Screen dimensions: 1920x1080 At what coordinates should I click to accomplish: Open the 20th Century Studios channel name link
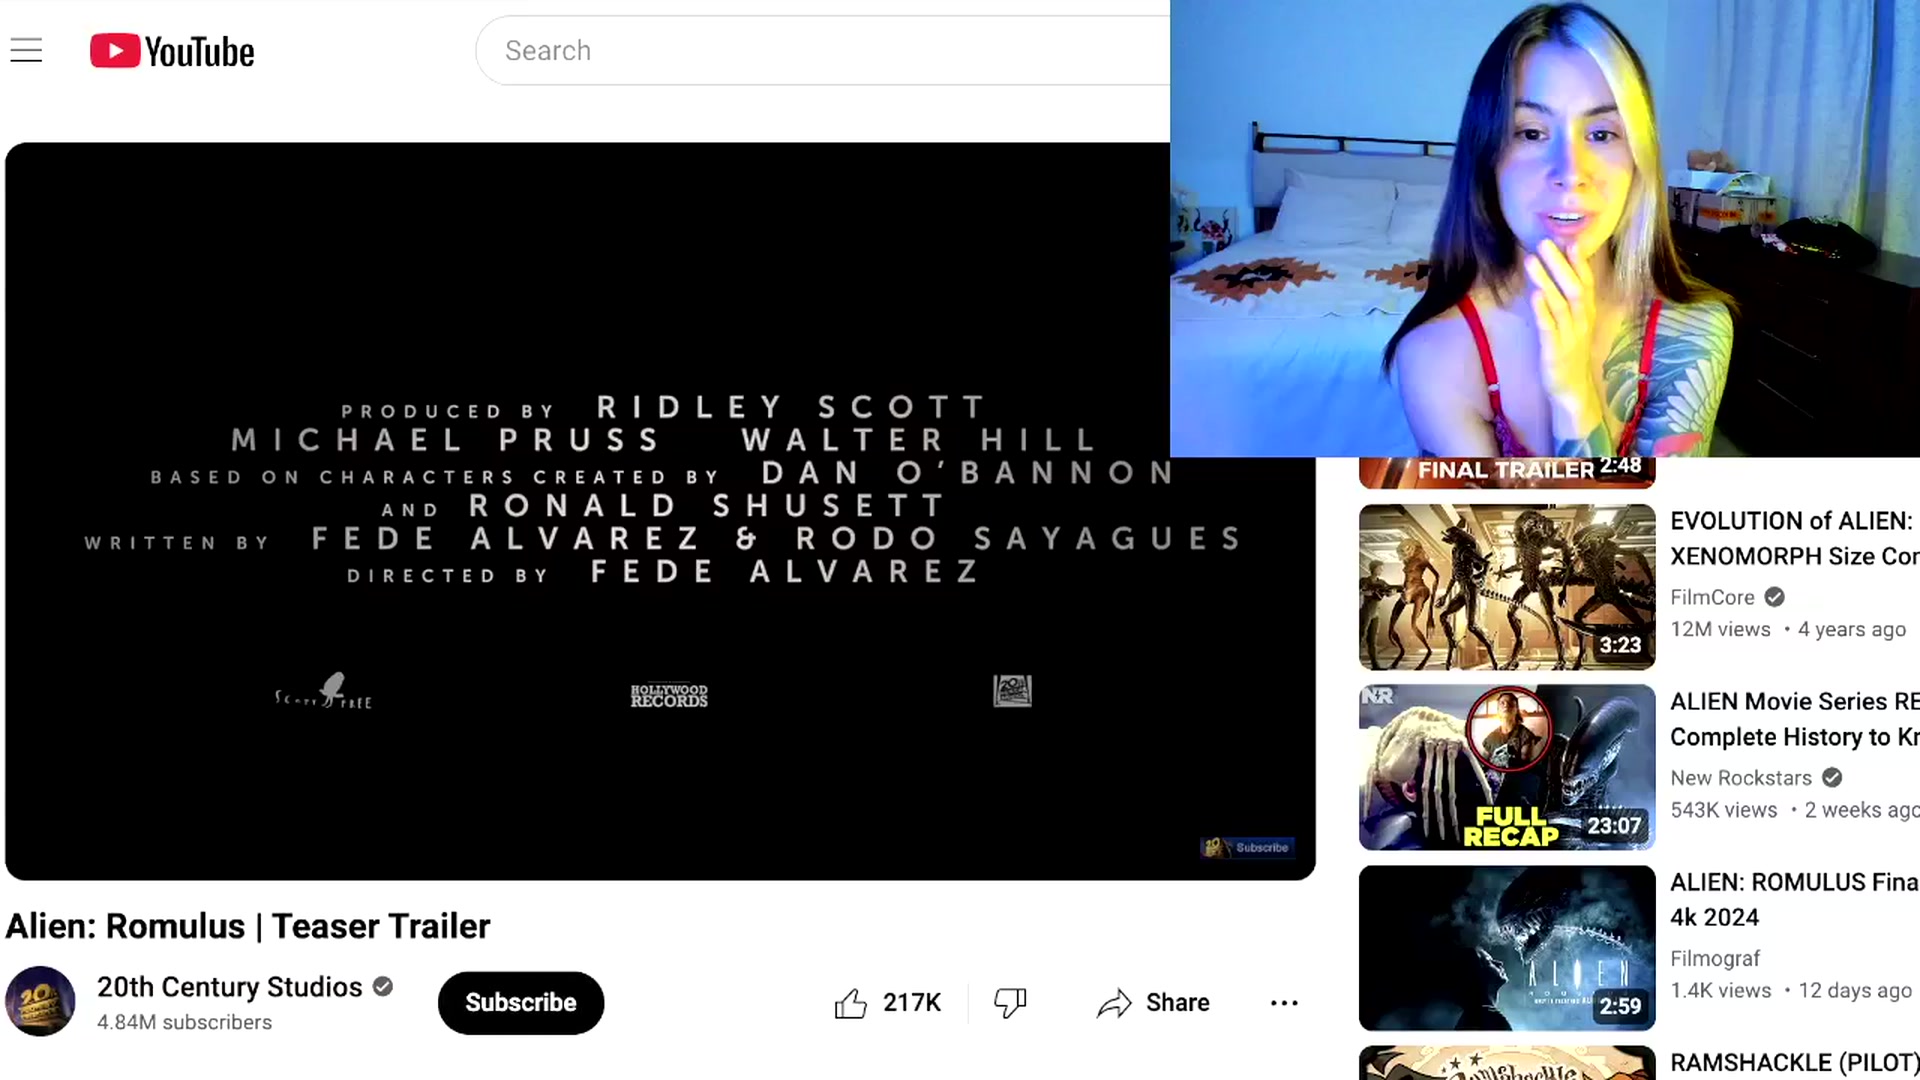(x=229, y=987)
